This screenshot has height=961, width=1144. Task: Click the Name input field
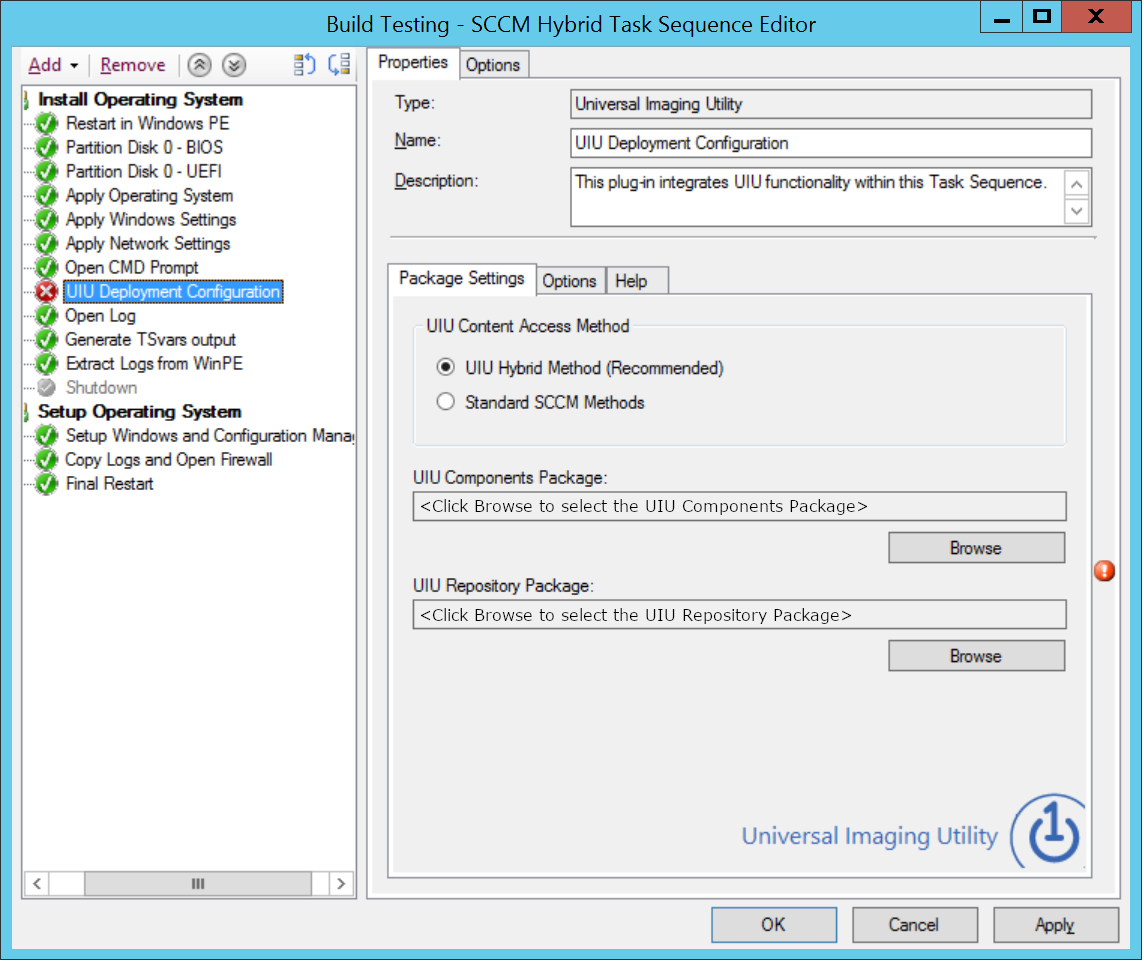831,143
